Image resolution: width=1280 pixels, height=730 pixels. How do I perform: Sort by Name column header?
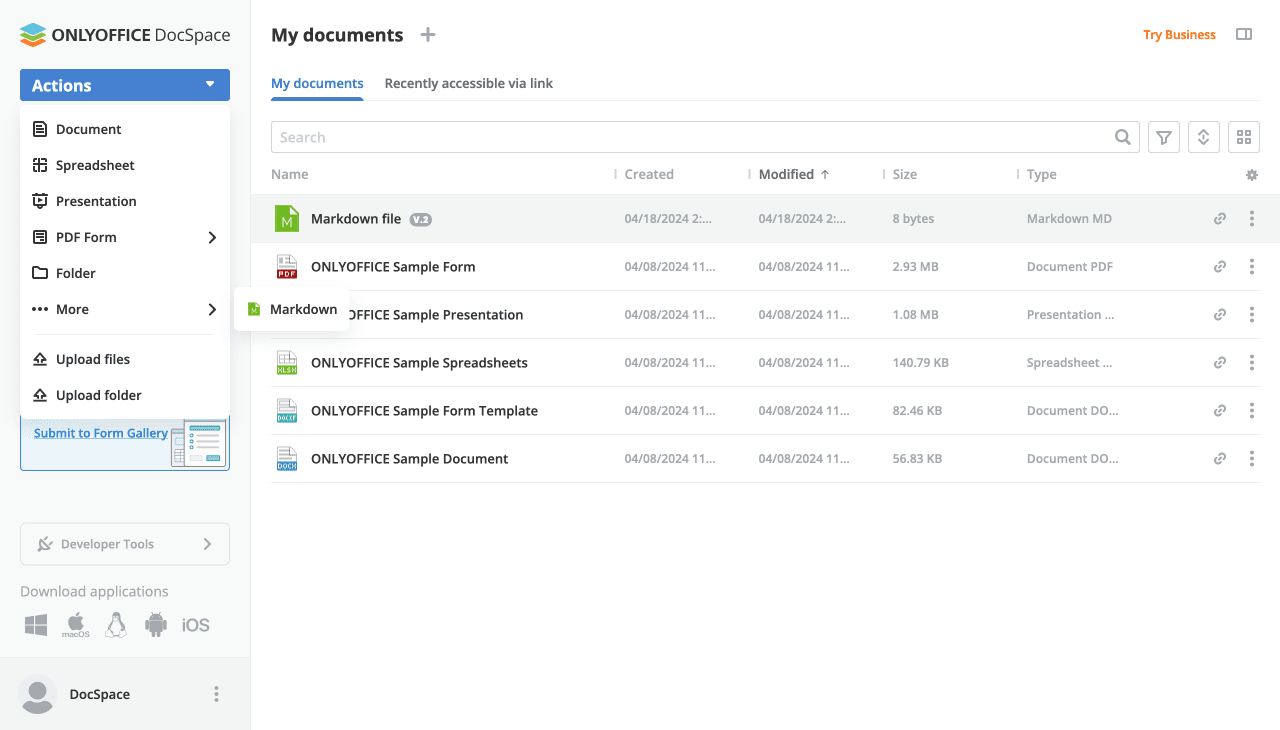click(290, 174)
